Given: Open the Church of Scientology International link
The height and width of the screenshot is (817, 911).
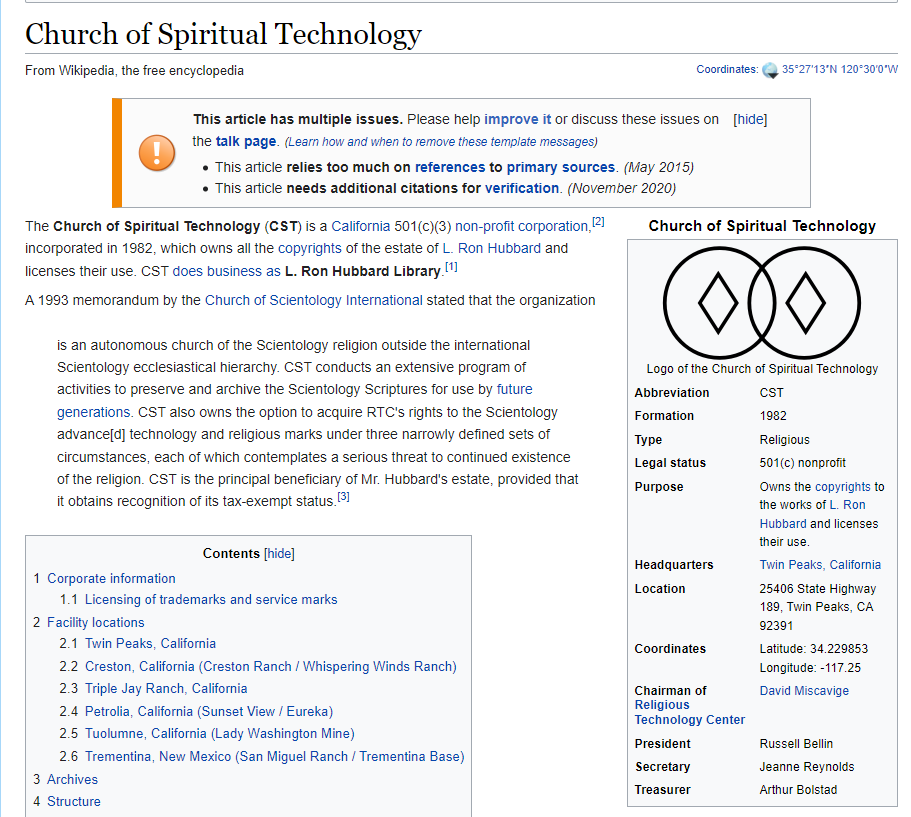Looking at the screenshot, I should 314,300.
